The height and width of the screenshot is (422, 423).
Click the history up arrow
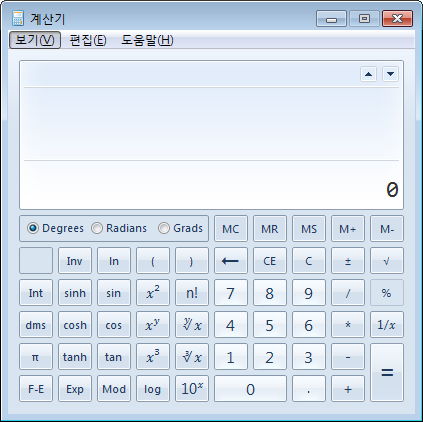coord(368,74)
